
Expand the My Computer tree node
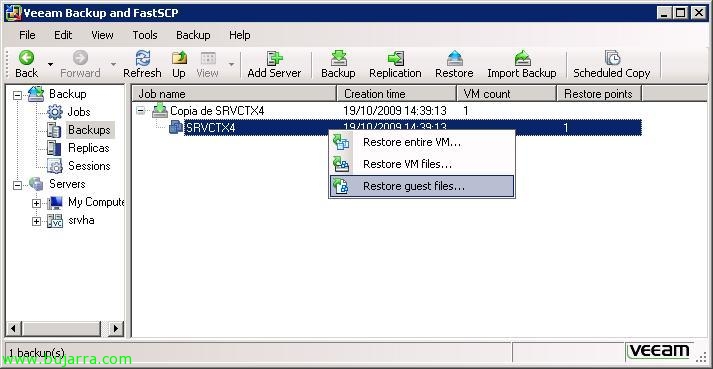point(36,203)
